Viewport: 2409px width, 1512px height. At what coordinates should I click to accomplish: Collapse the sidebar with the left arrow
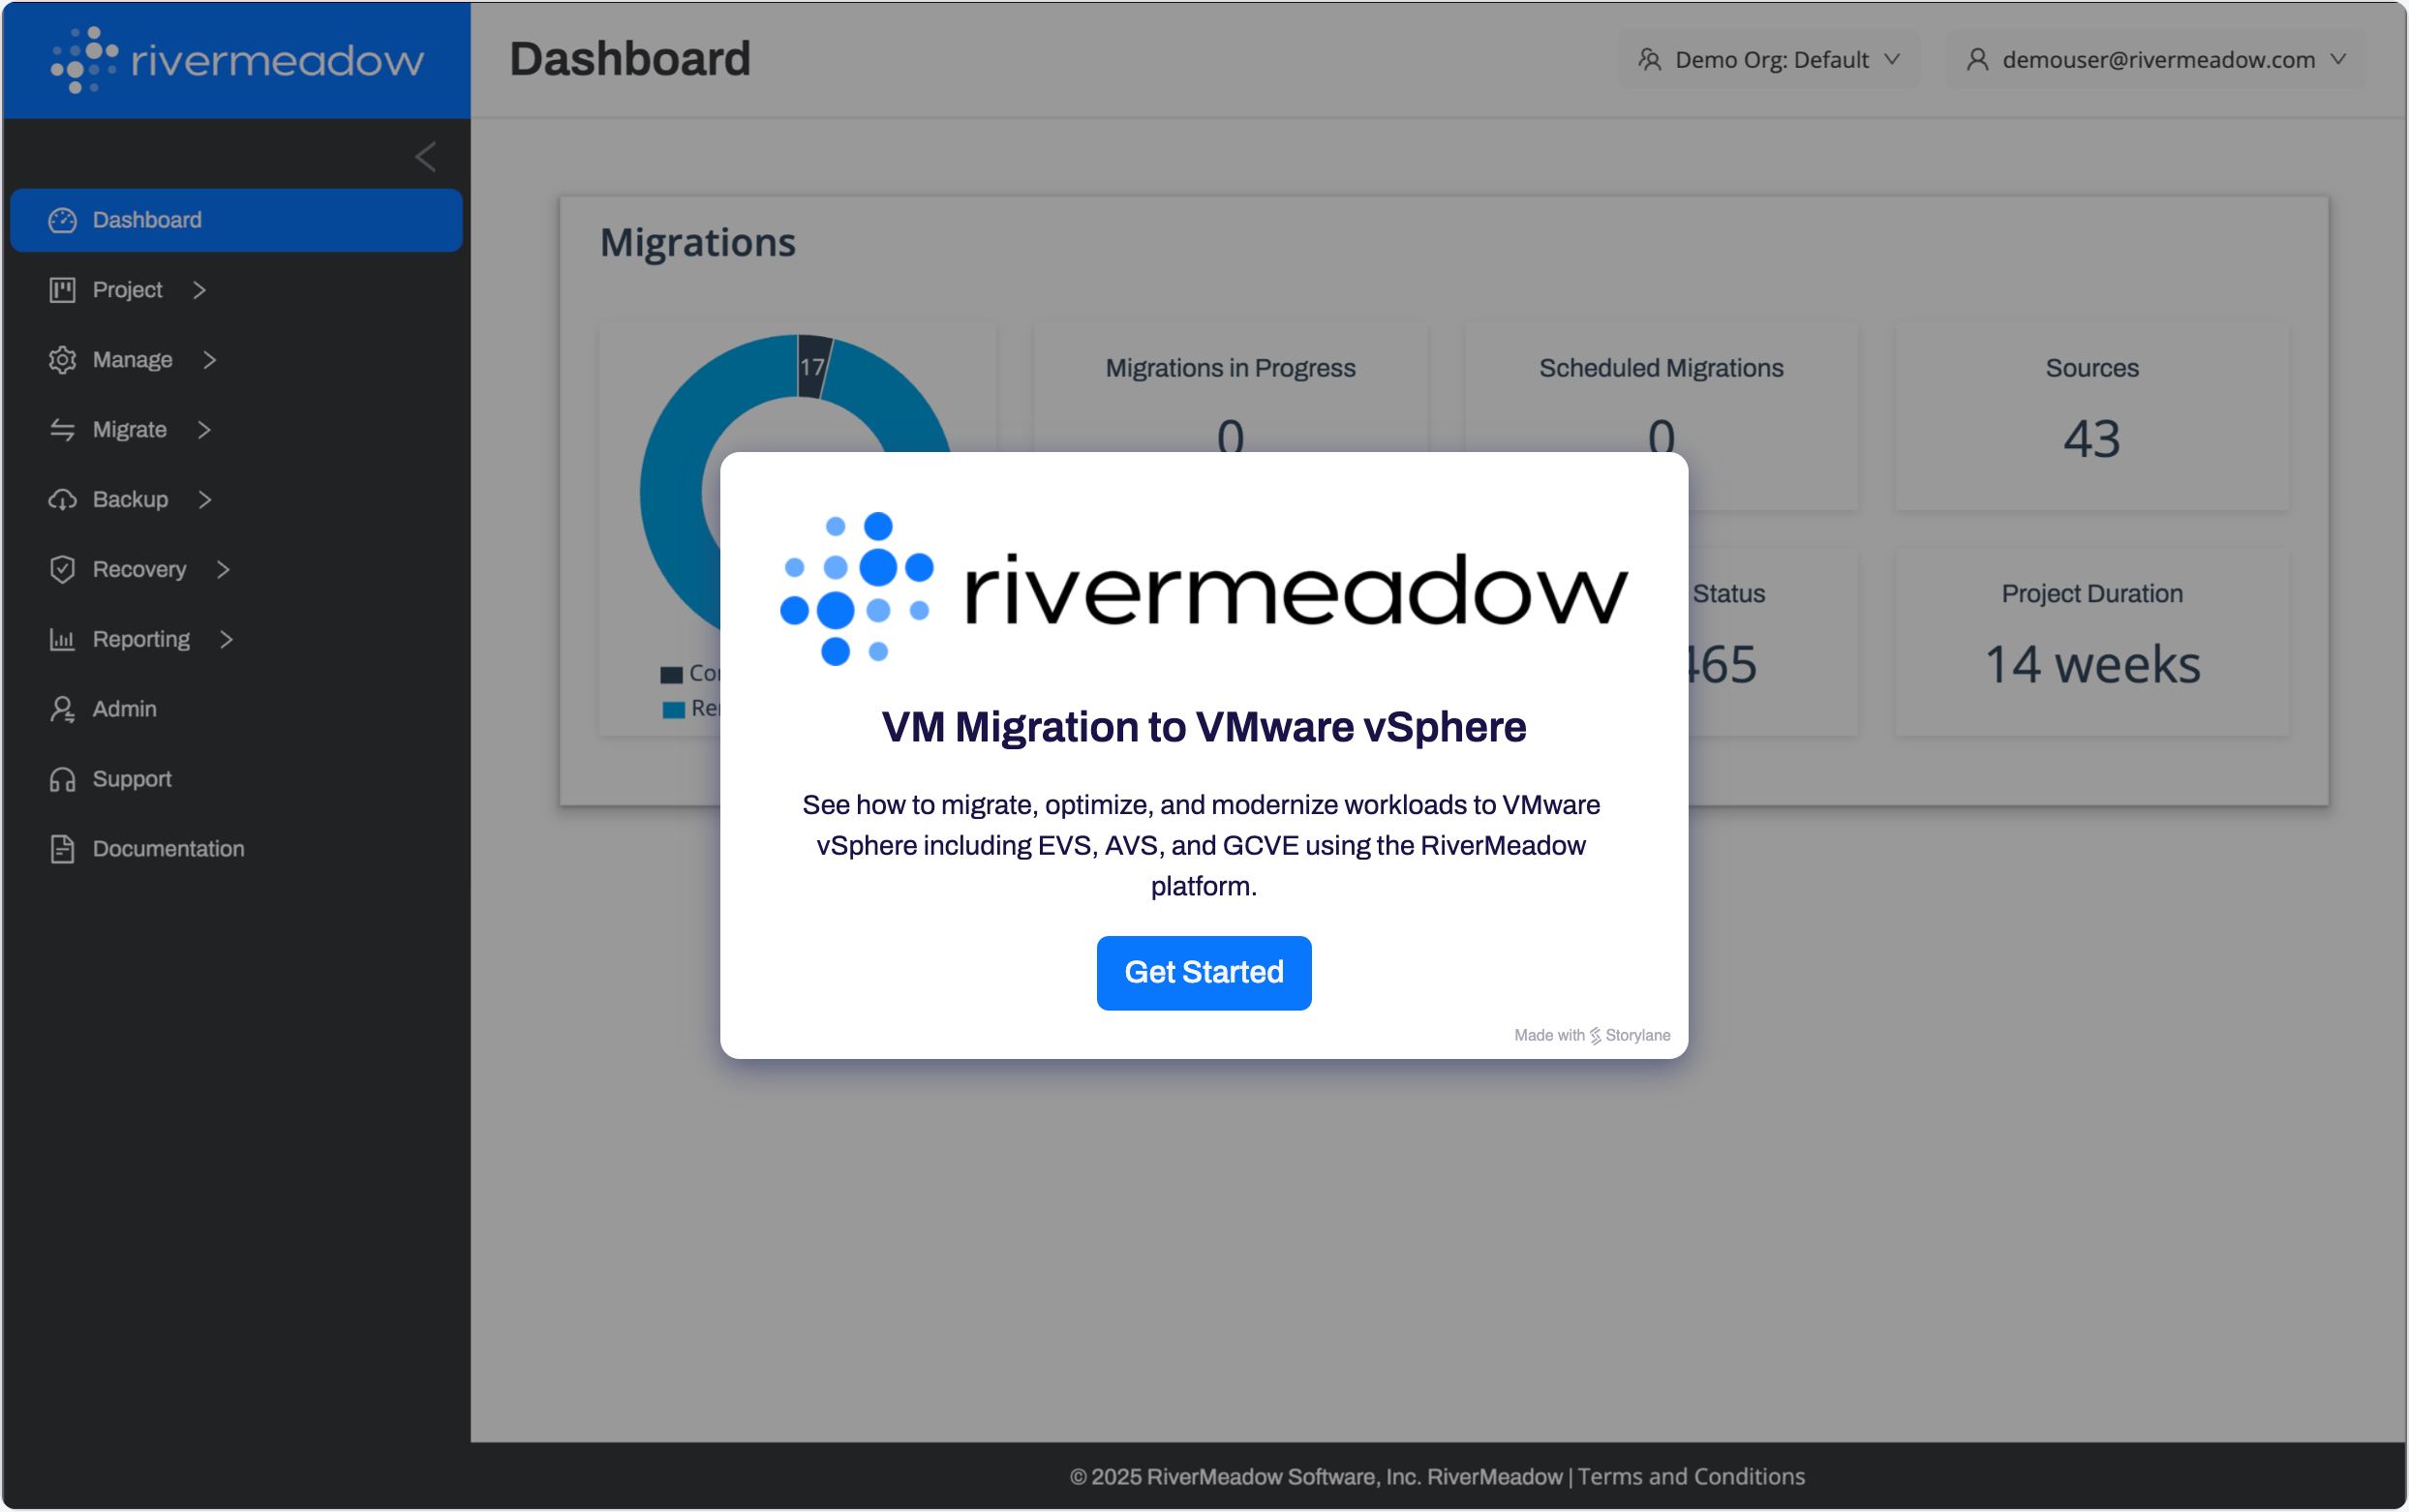pyautogui.click(x=425, y=157)
